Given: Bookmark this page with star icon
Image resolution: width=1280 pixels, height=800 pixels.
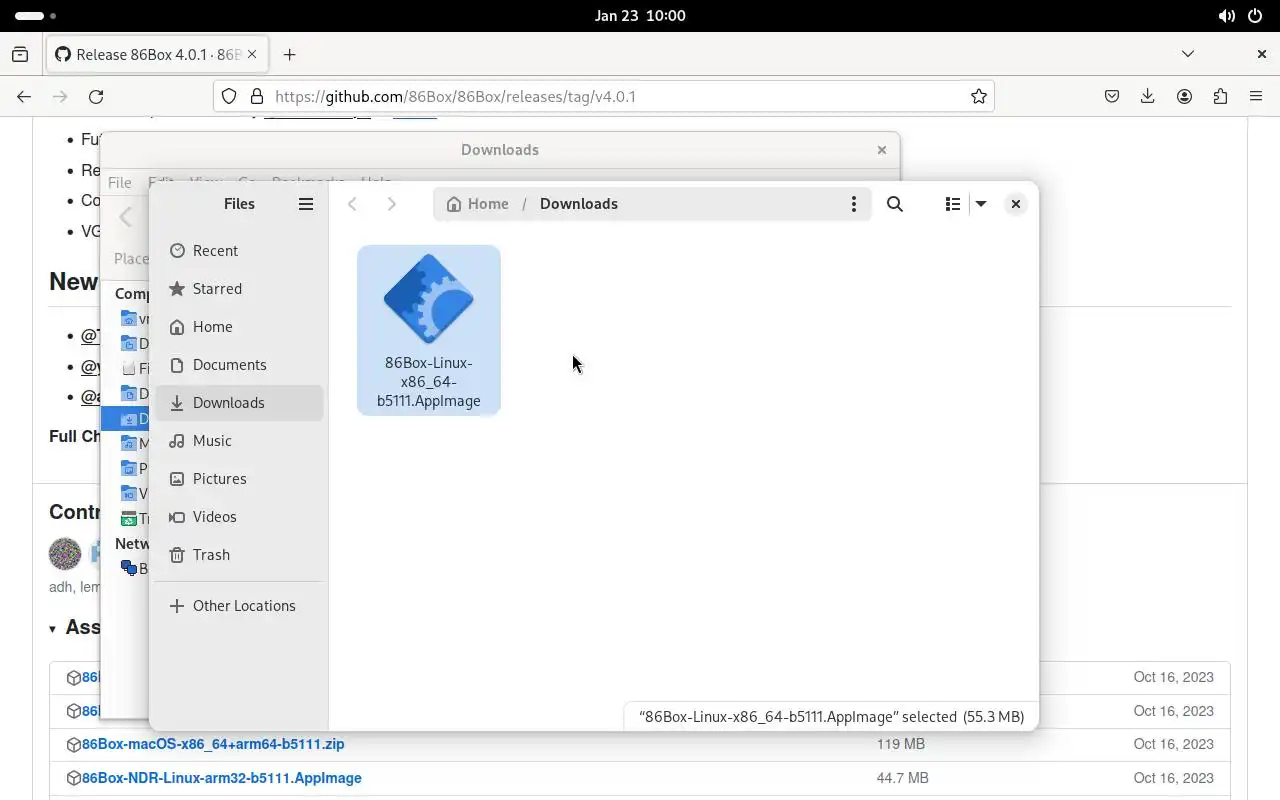Looking at the screenshot, I should pyautogui.click(x=979, y=97).
